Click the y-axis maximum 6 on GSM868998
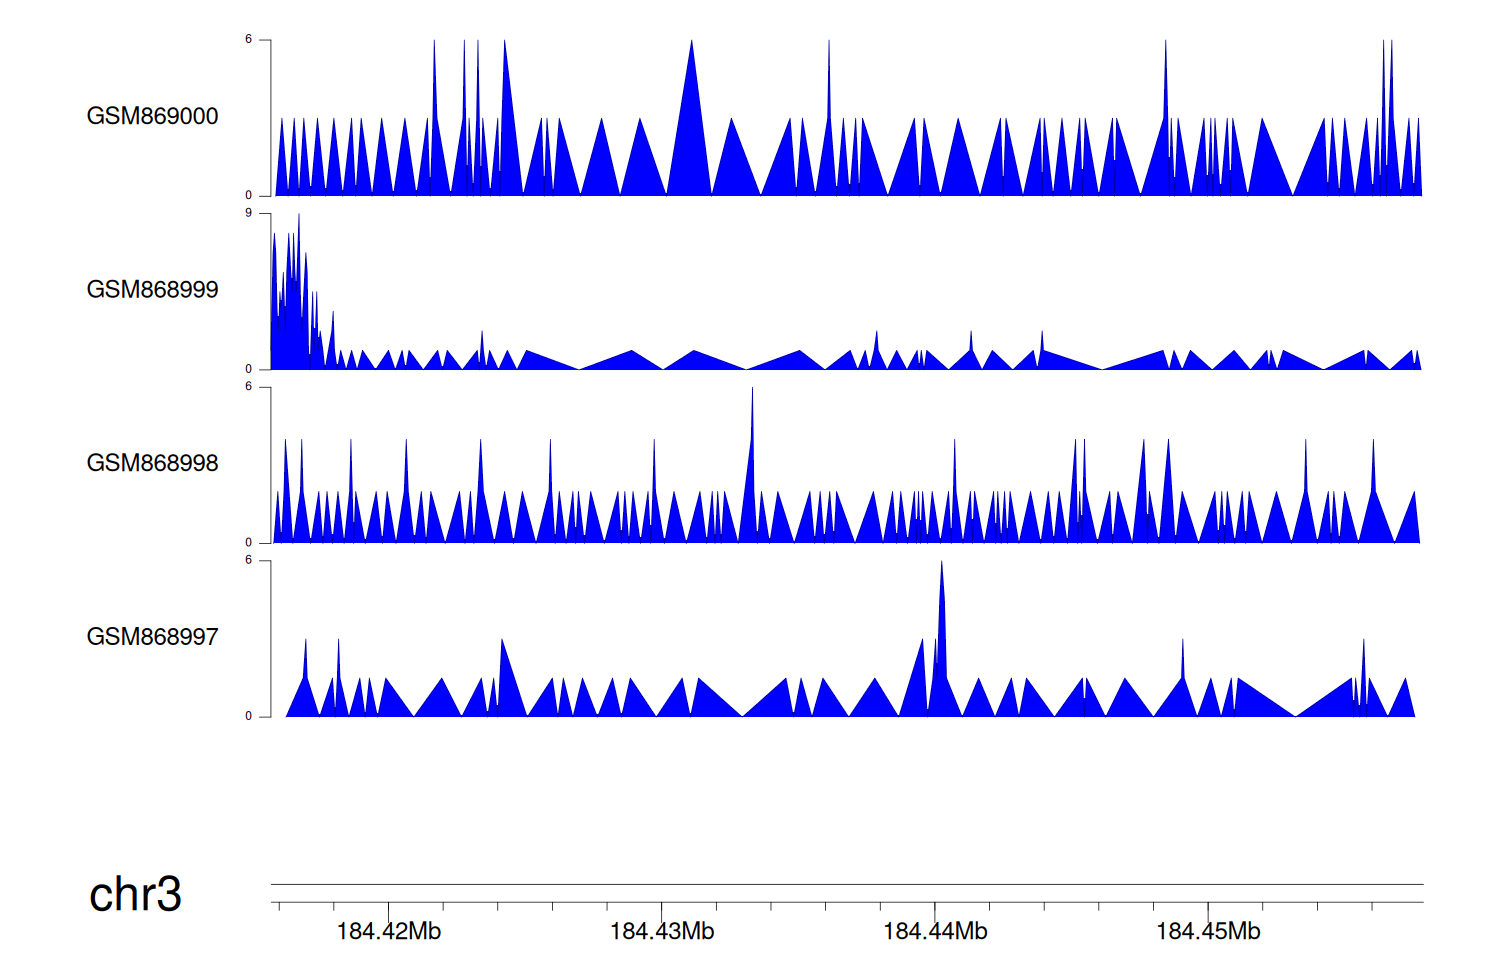The height and width of the screenshot is (980, 1500). pos(249,387)
